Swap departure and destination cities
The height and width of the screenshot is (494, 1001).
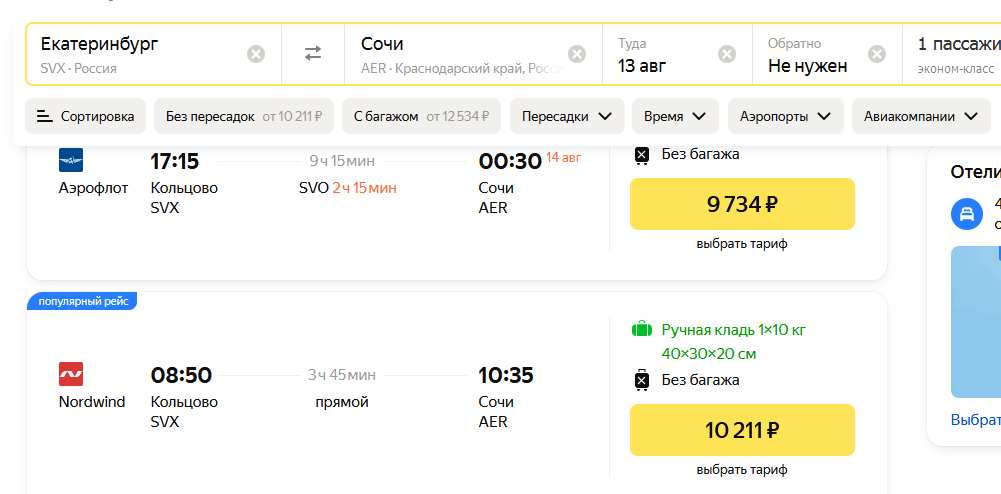(313, 54)
